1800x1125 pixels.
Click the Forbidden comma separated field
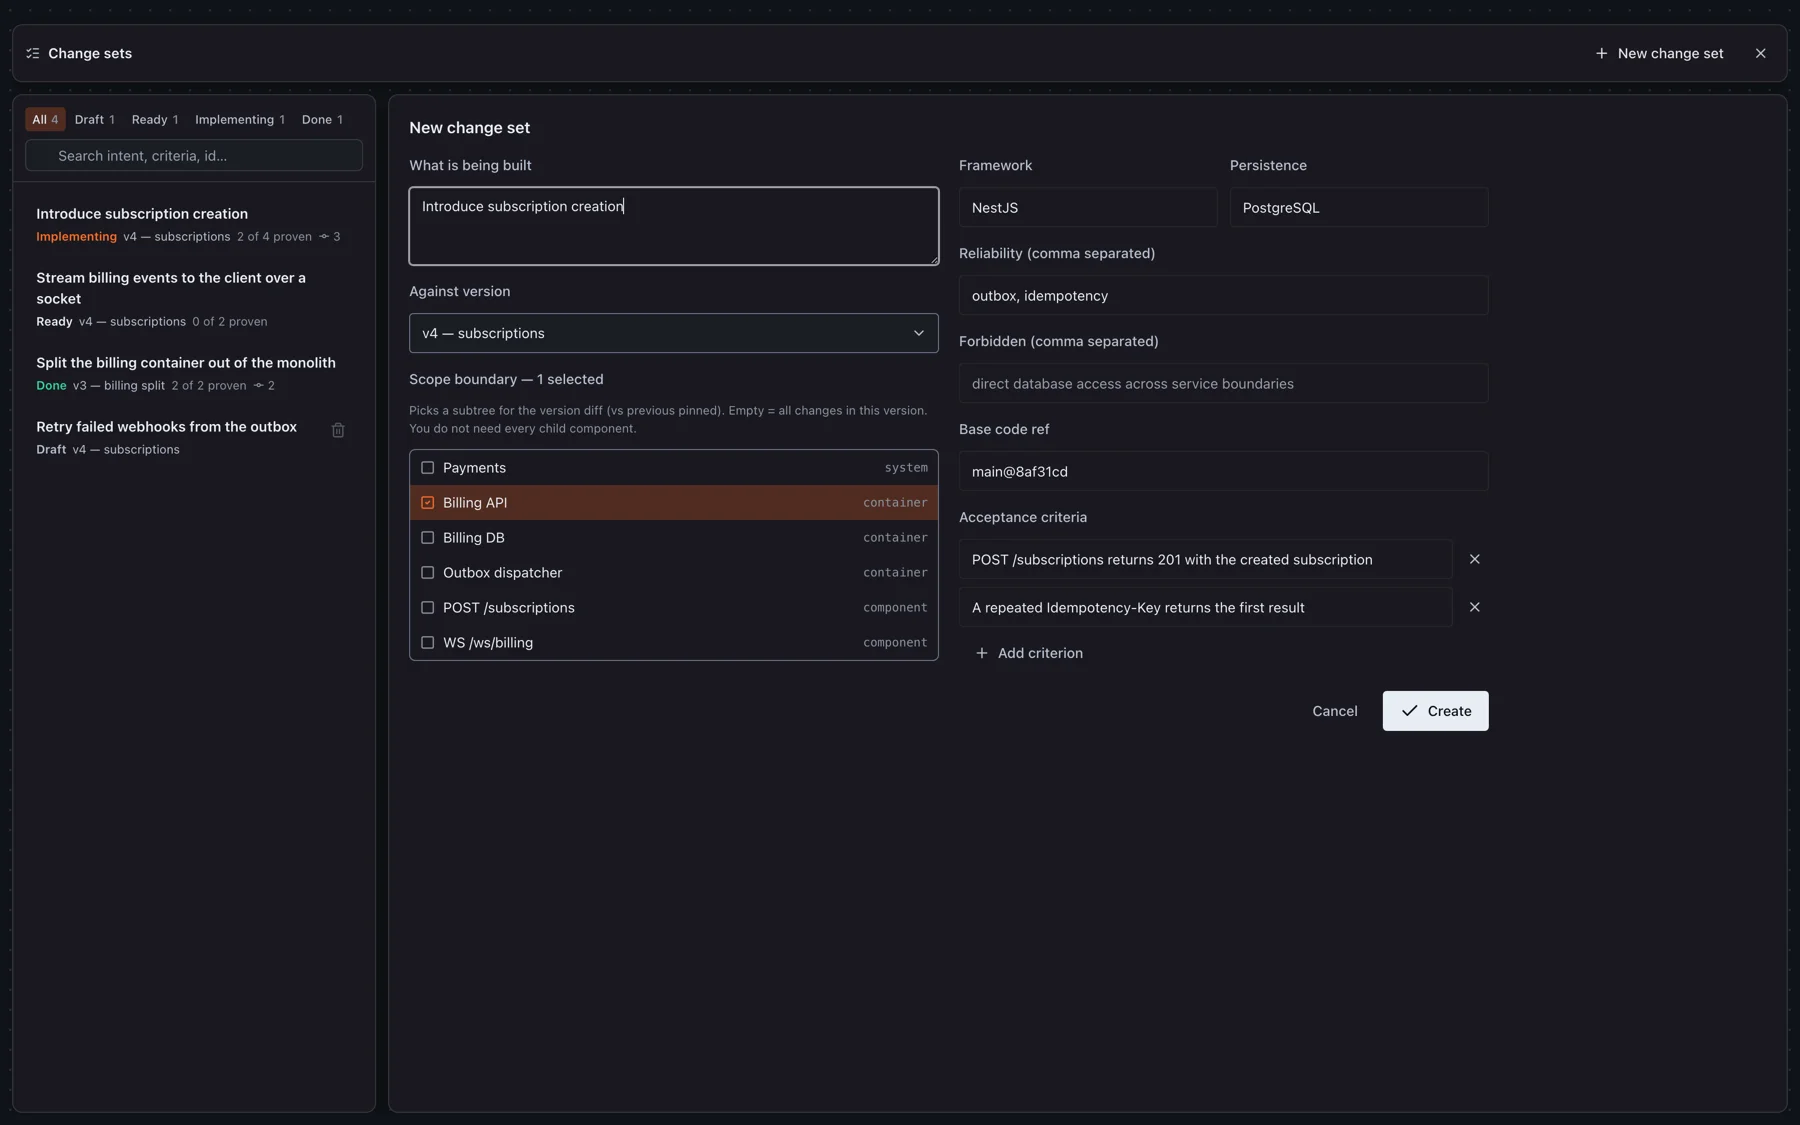1223,383
